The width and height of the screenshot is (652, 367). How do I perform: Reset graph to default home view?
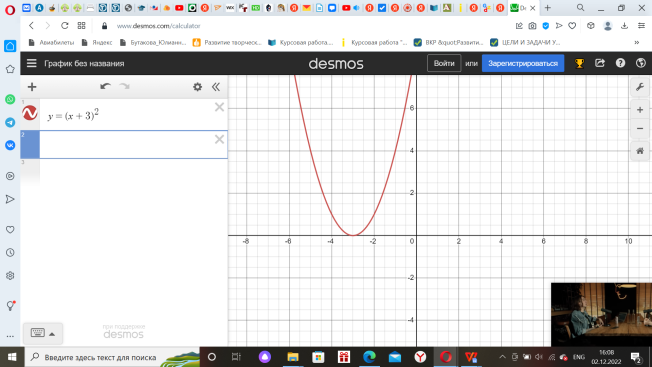(x=640, y=151)
